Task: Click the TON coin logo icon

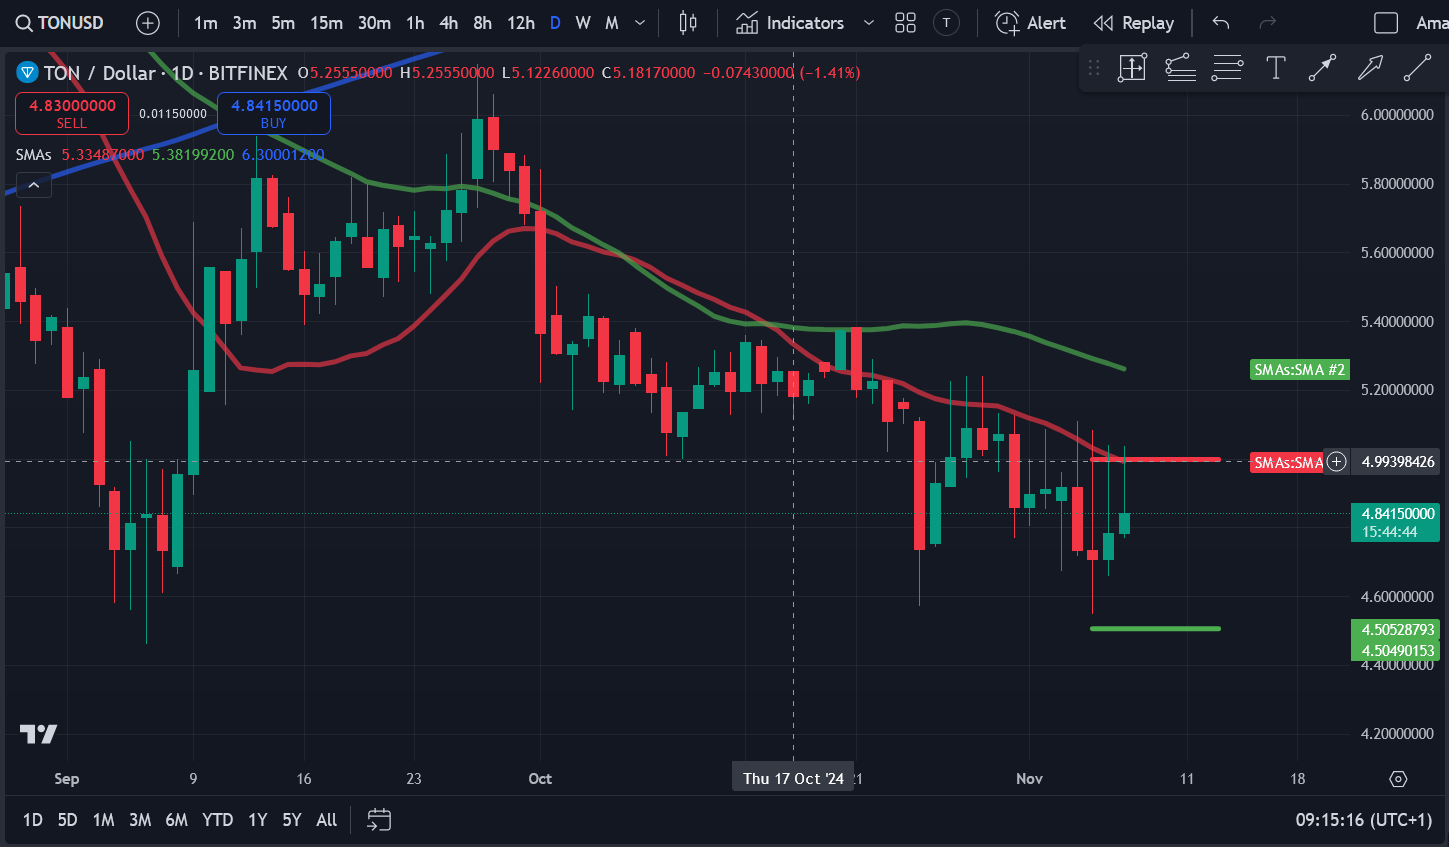Action: 27,72
